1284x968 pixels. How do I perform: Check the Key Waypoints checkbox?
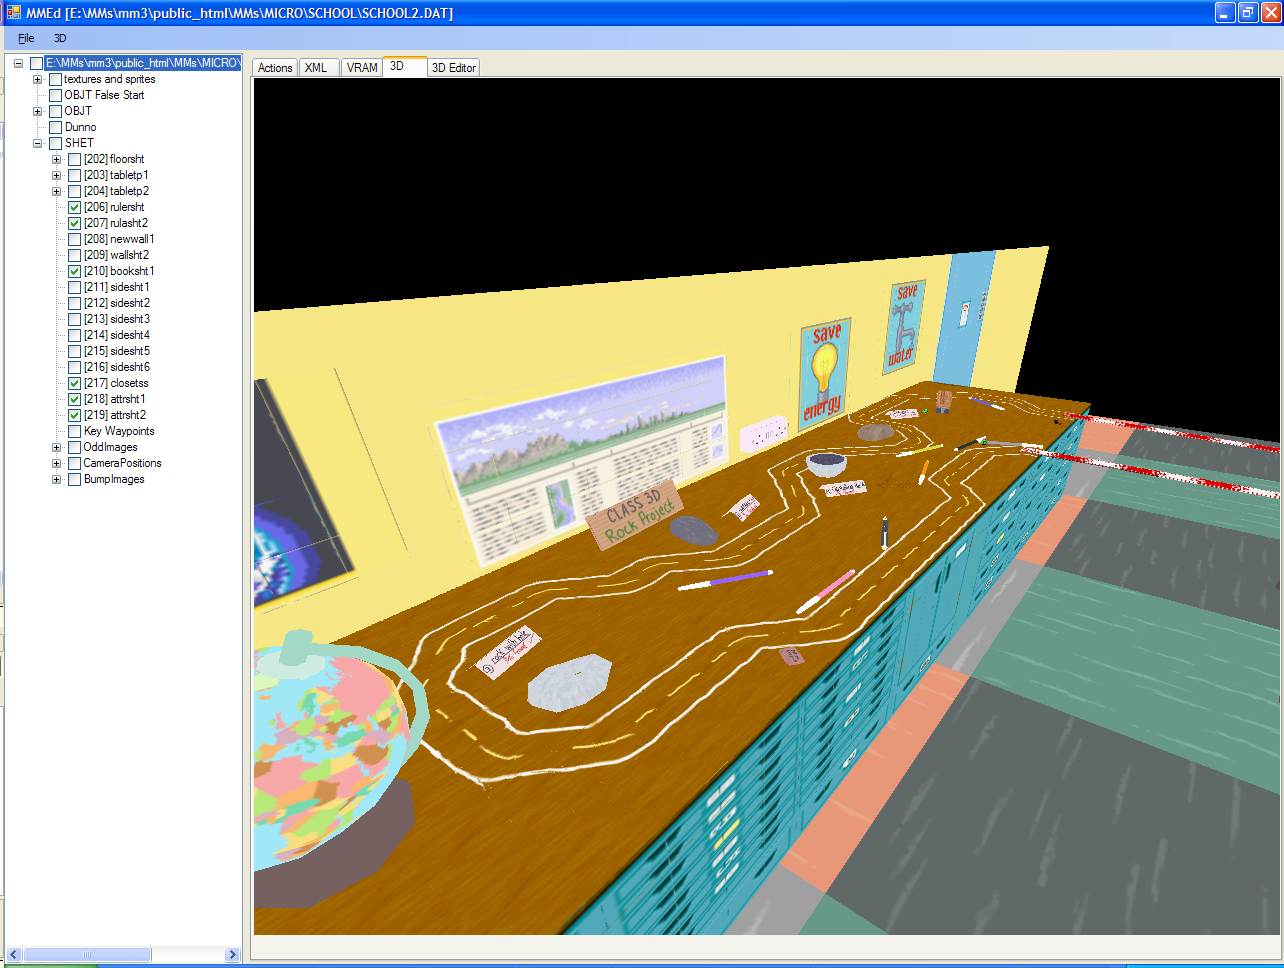pos(75,431)
